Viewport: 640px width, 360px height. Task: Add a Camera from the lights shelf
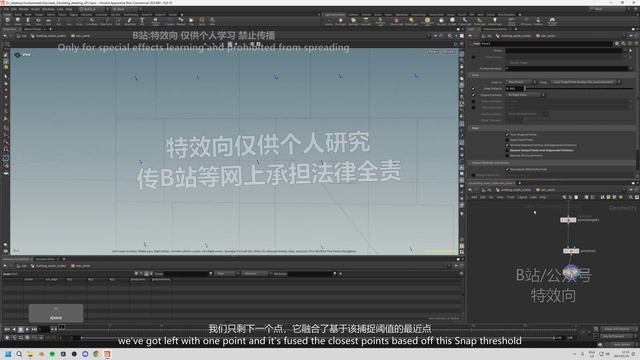pyautogui.click(x=329, y=21)
